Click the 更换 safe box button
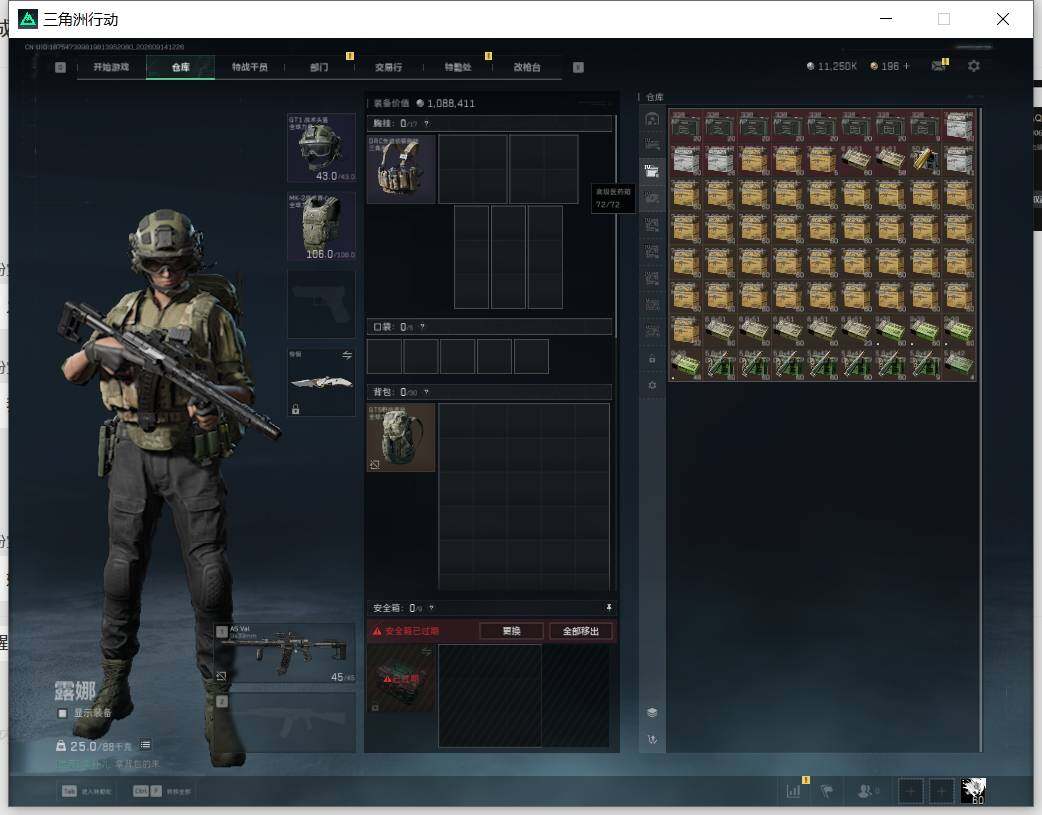The width and height of the screenshot is (1042, 815). [x=511, y=631]
